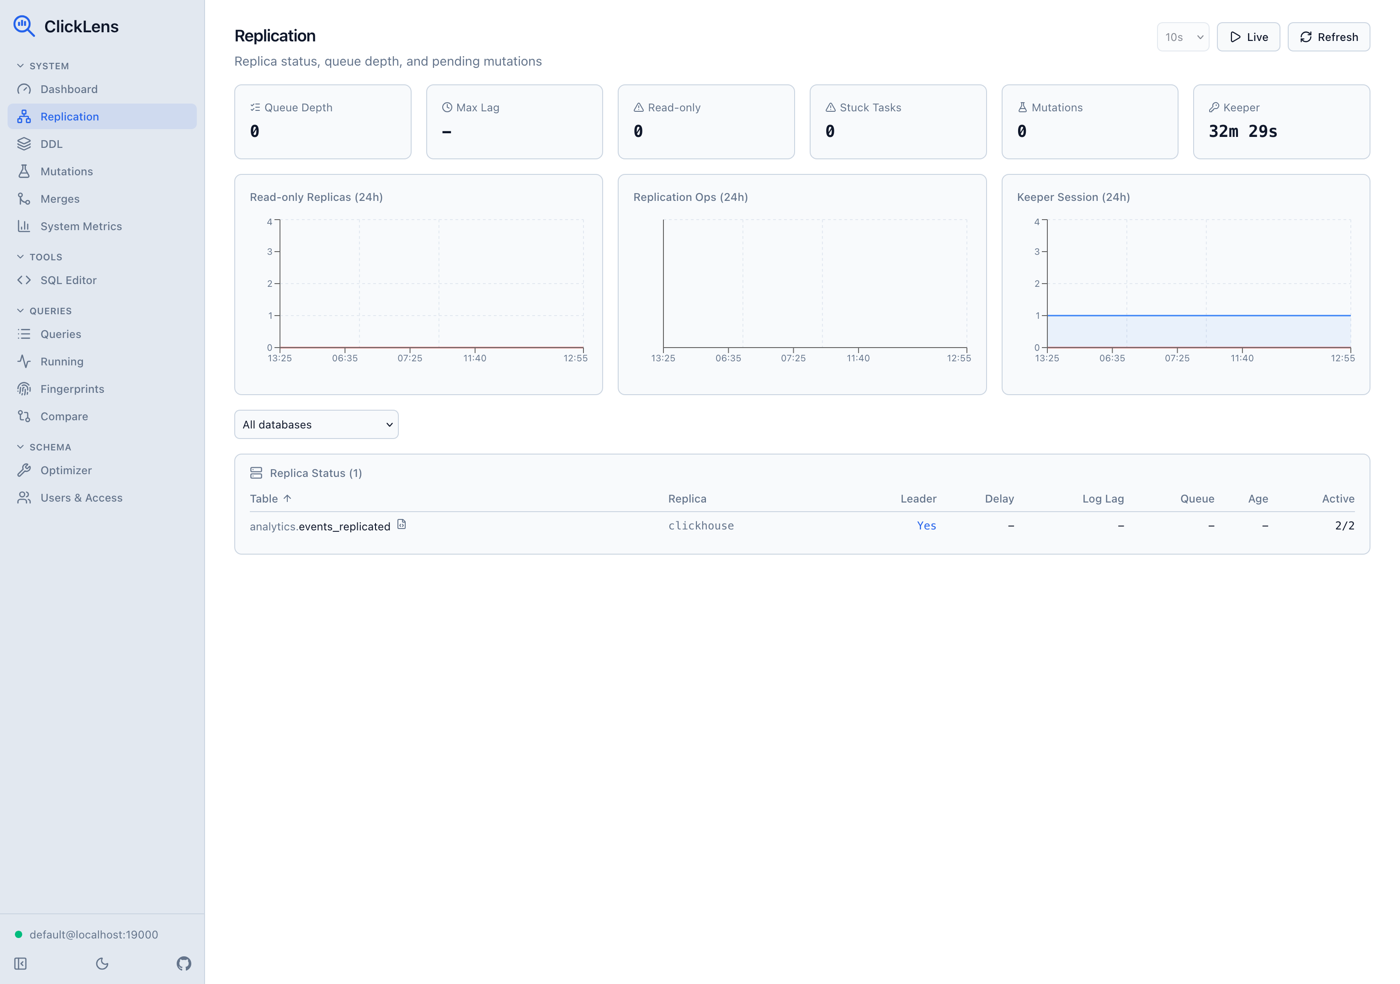Image resolution: width=1400 pixels, height=984 pixels.
Task: Go to Running queries
Action: (102, 361)
